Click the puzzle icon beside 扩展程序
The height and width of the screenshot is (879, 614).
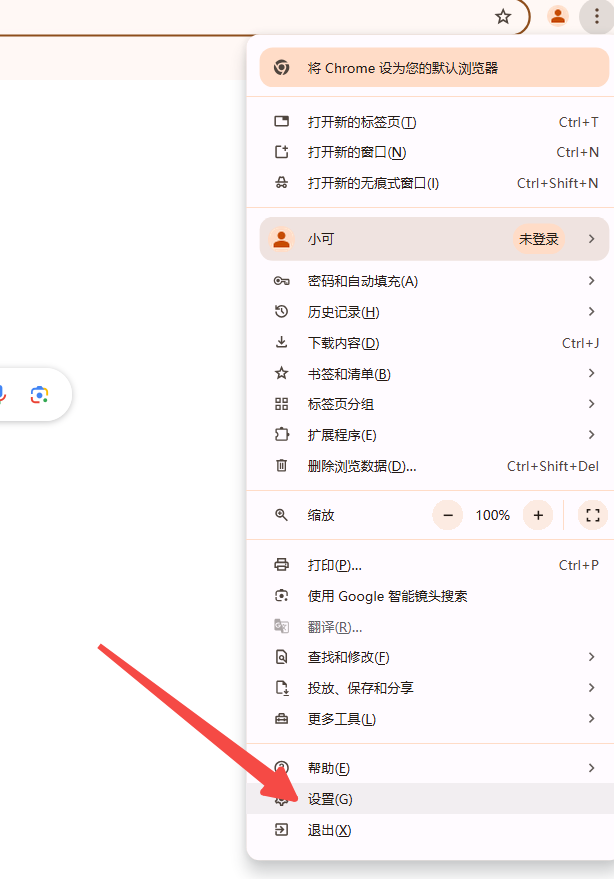click(x=281, y=435)
